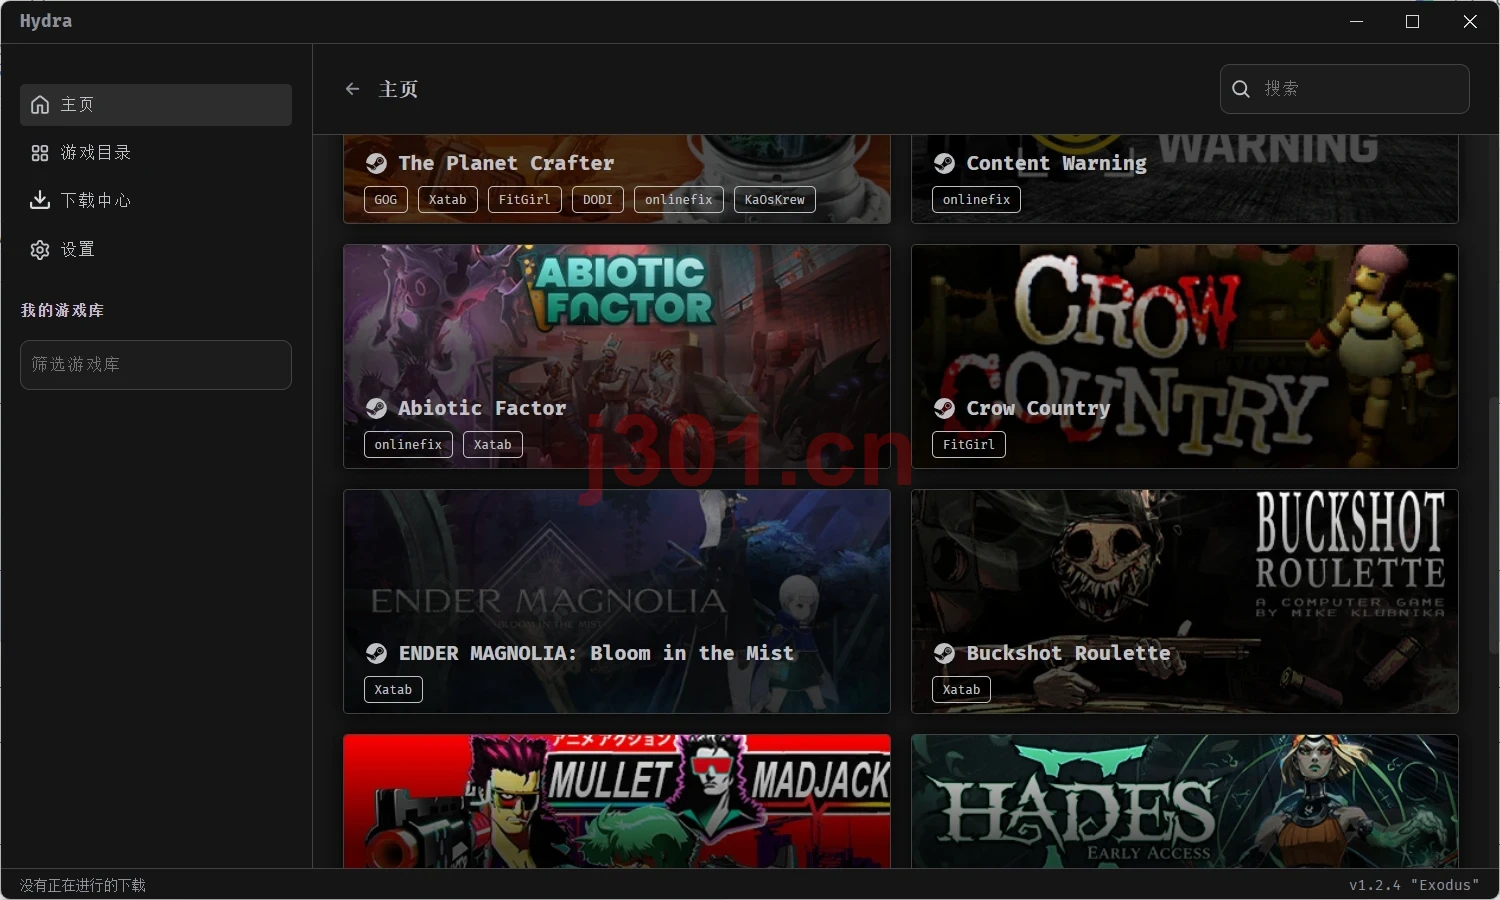This screenshot has height=900, width=1500.
Task: Select Xatab tag on The Planet Crafter
Action: 448,200
